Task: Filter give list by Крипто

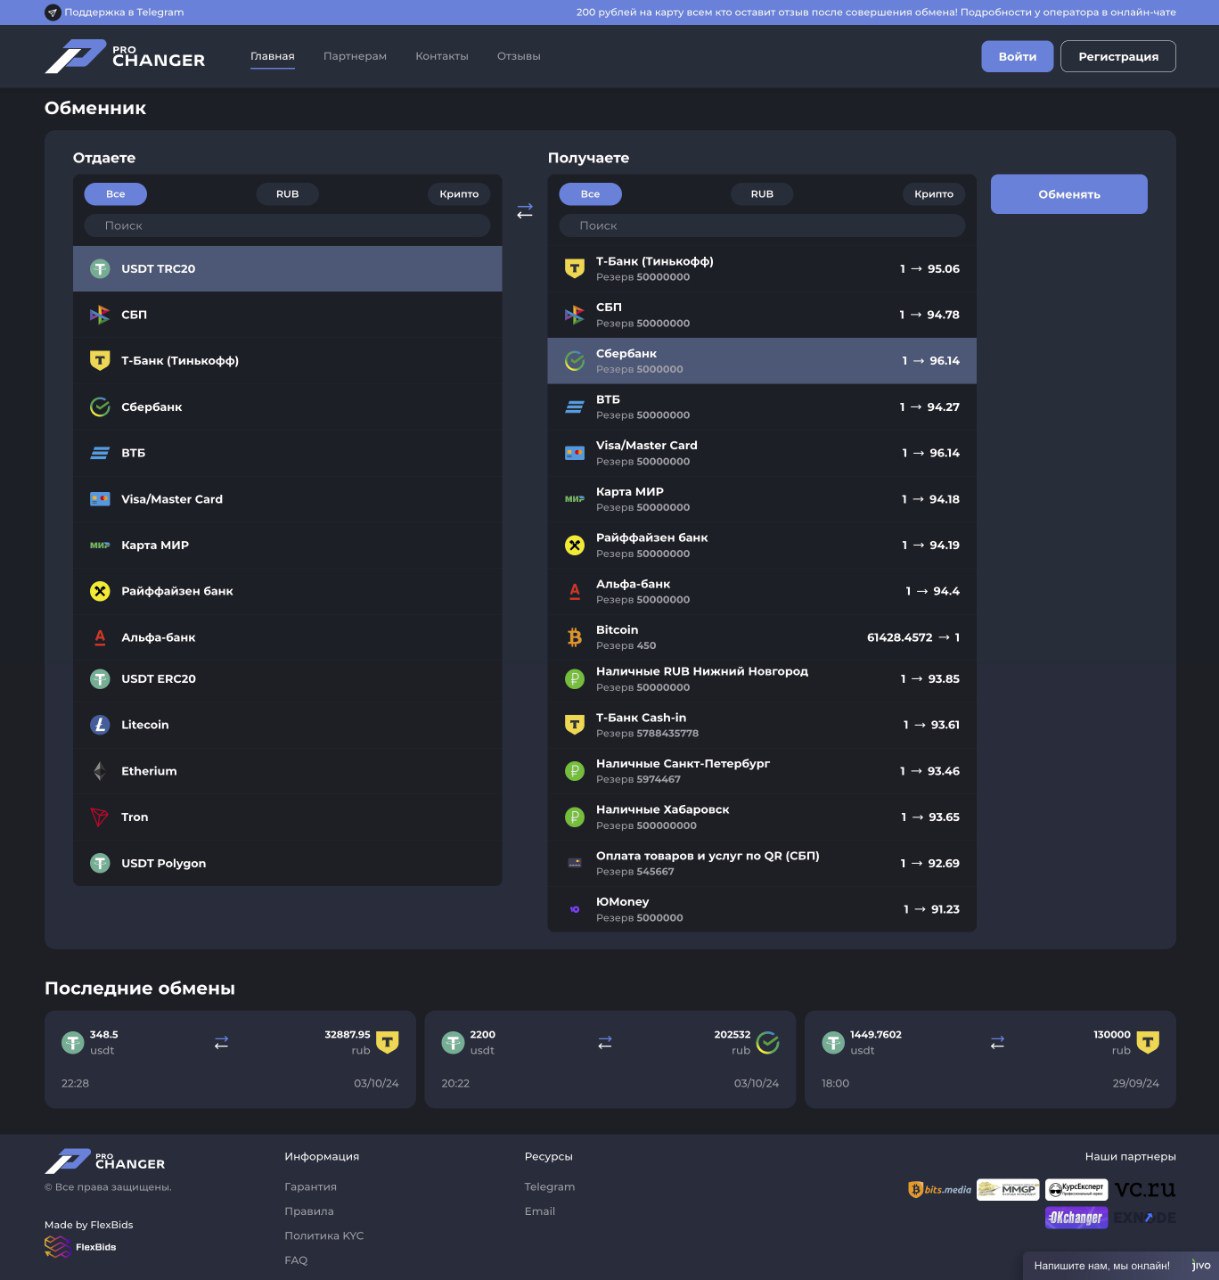Action: click(x=459, y=194)
